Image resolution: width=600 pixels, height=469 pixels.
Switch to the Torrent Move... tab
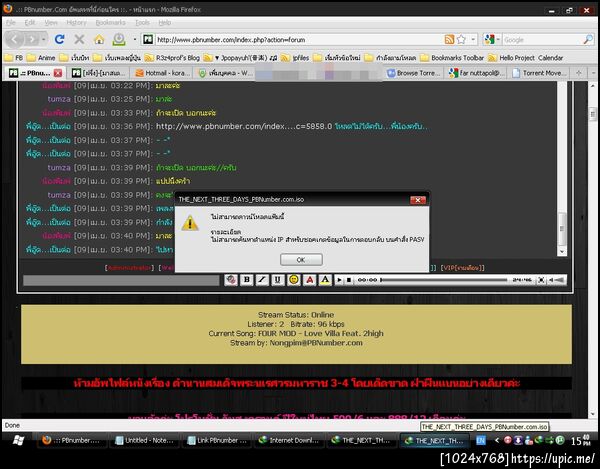(x=538, y=73)
